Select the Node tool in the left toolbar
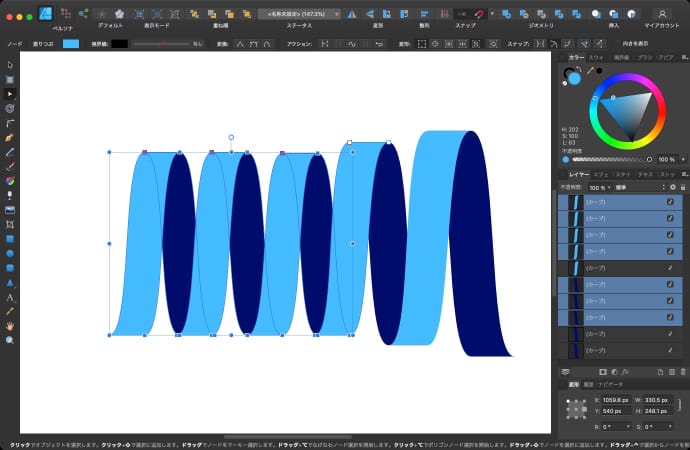 click(x=10, y=93)
